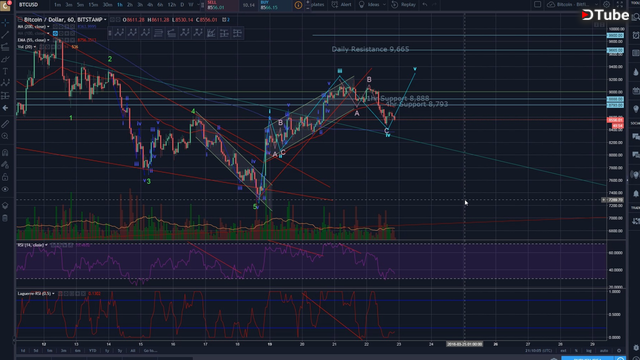This screenshot has width=640, height=360.
Task: Select the YTD date range
Action: coord(93,351)
